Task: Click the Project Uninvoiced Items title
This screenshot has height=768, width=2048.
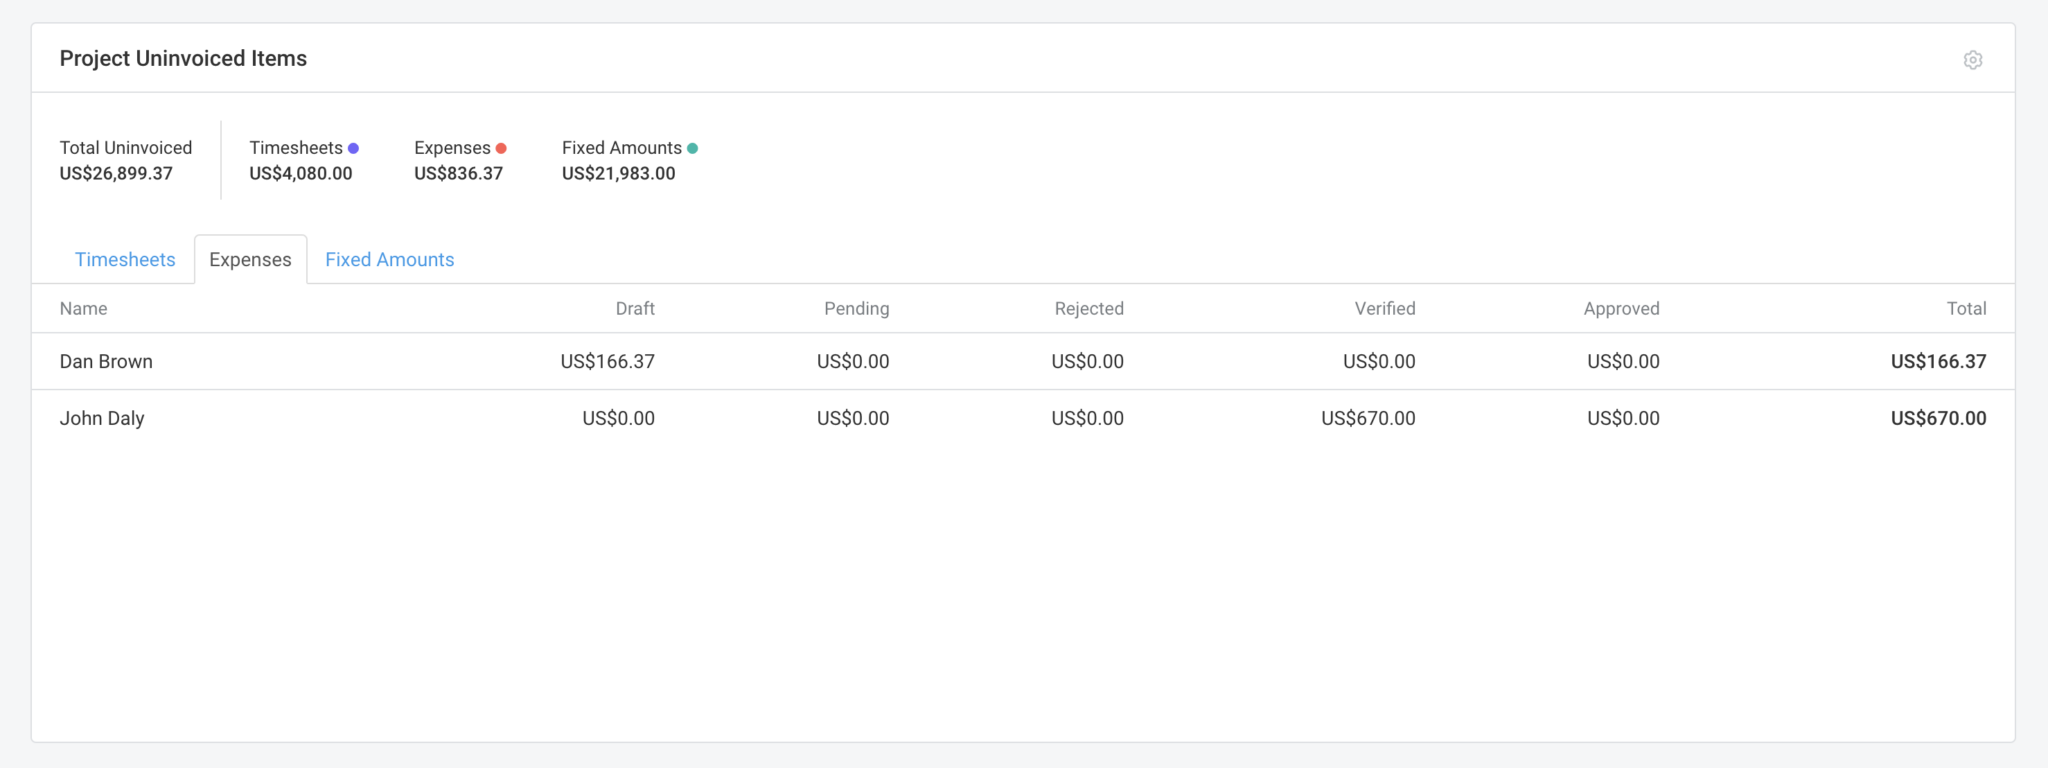Action: click(183, 58)
